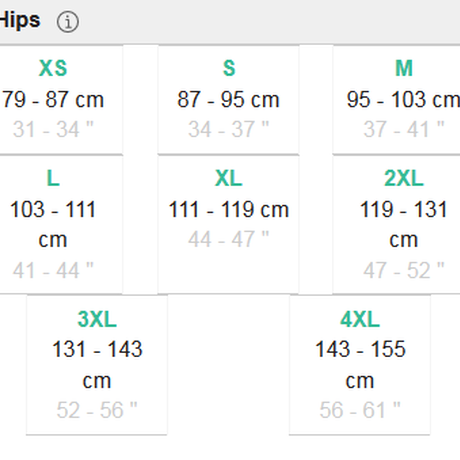
Task: Pick the 2XL hip size tile
Action: (x=396, y=225)
